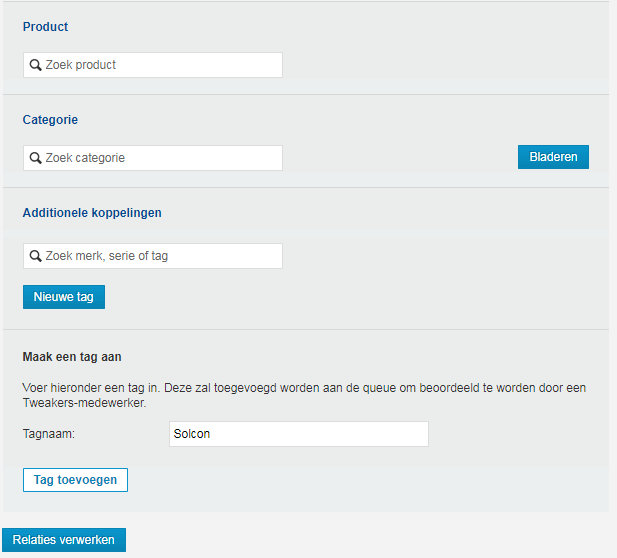Viewport: 617px width, 558px height.
Task: Click the sentence 'Voer hieronder een tag in.'
Action: (x=91, y=387)
